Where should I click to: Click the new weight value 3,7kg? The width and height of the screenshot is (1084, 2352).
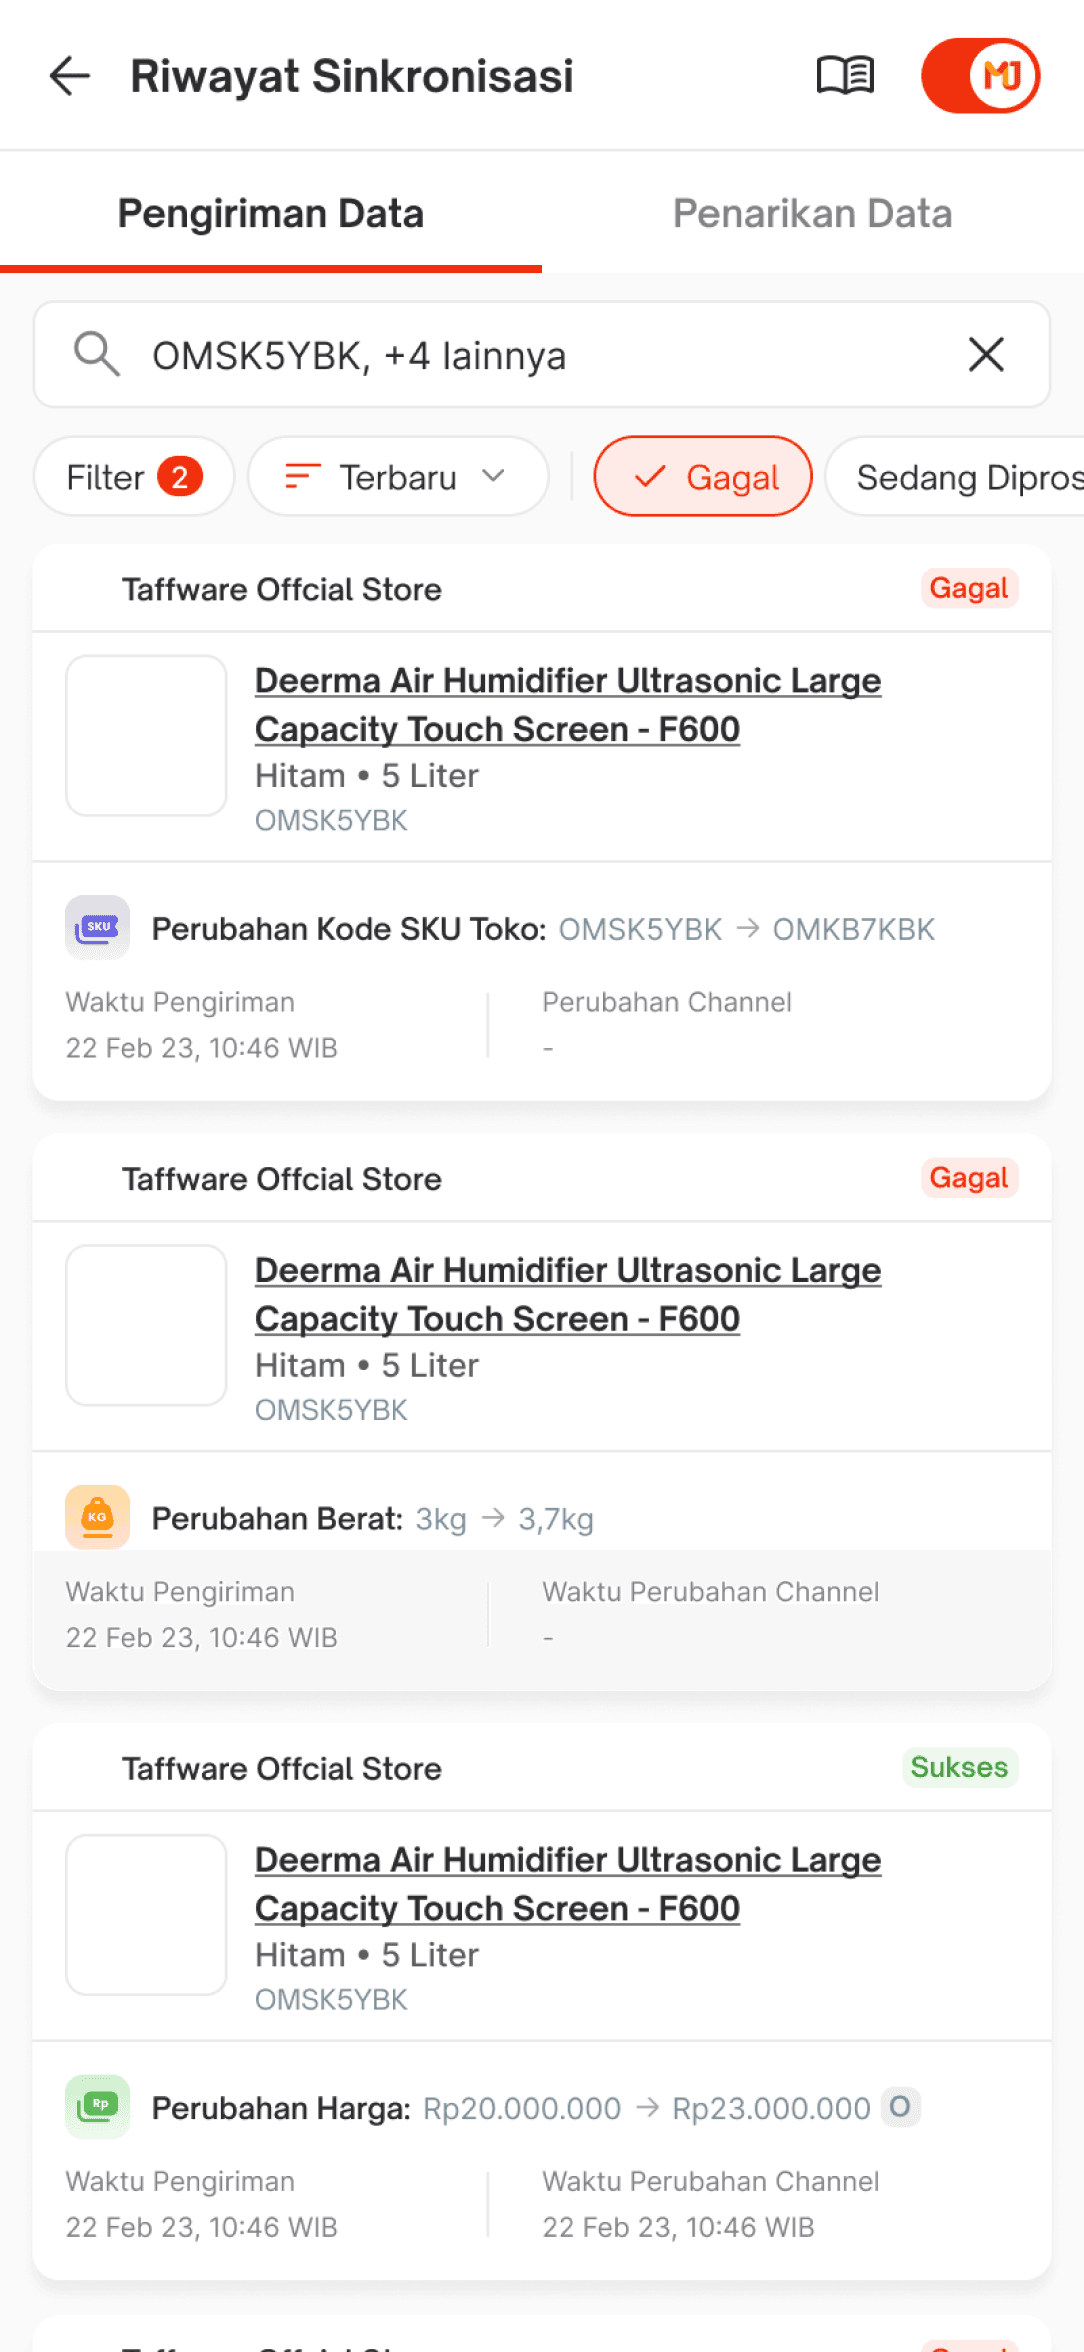click(556, 1519)
